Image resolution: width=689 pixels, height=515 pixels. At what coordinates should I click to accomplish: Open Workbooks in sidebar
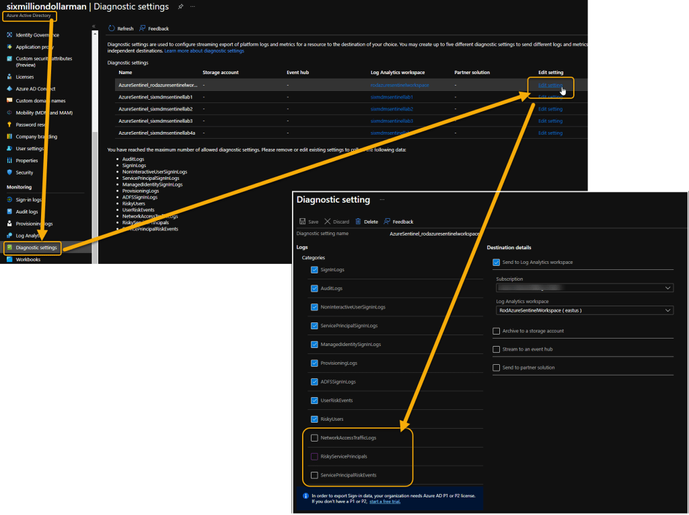coord(24,259)
